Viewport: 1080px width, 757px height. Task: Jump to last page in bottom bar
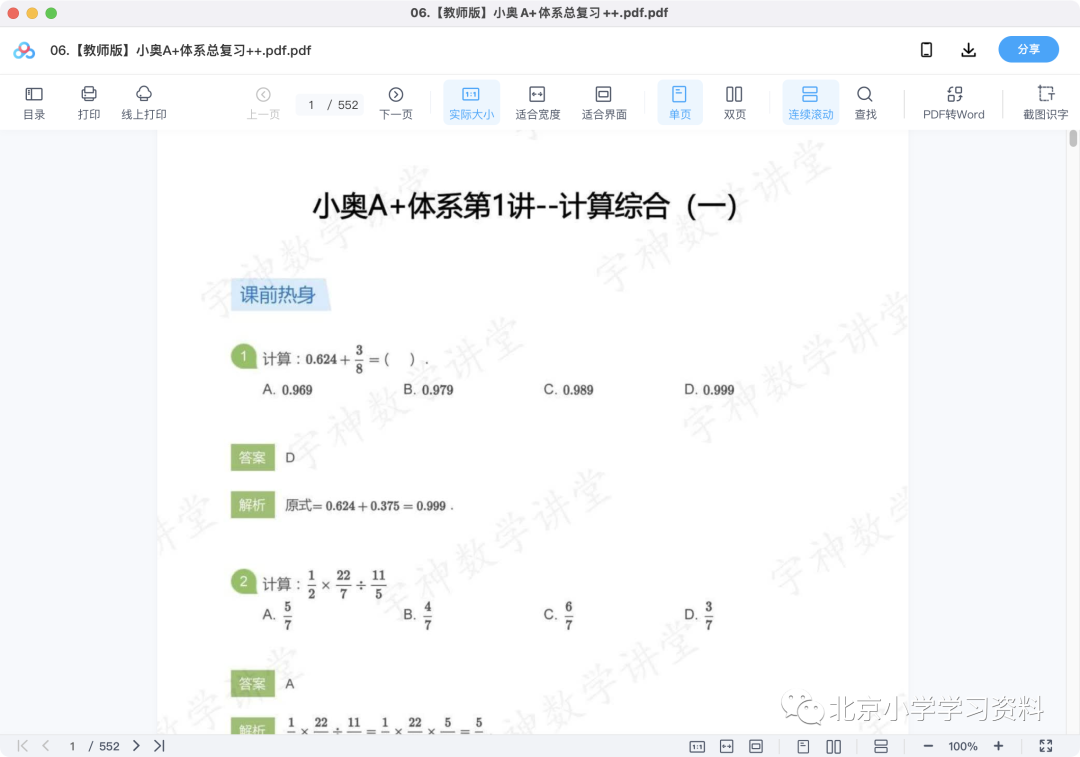[159, 746]
